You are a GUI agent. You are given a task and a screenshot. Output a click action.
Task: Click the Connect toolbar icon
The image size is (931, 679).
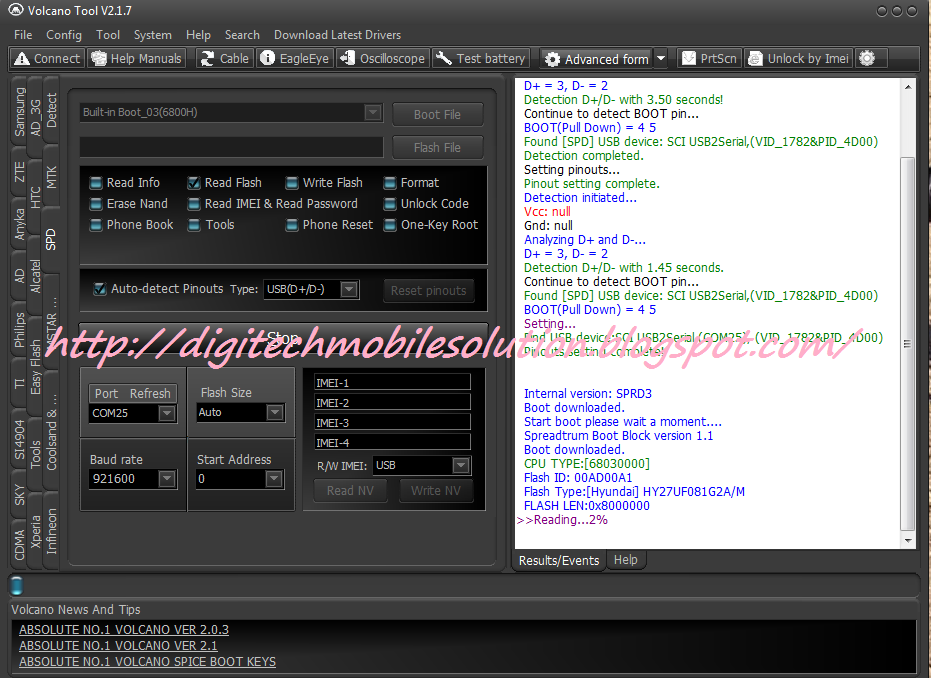coord(46,58)
